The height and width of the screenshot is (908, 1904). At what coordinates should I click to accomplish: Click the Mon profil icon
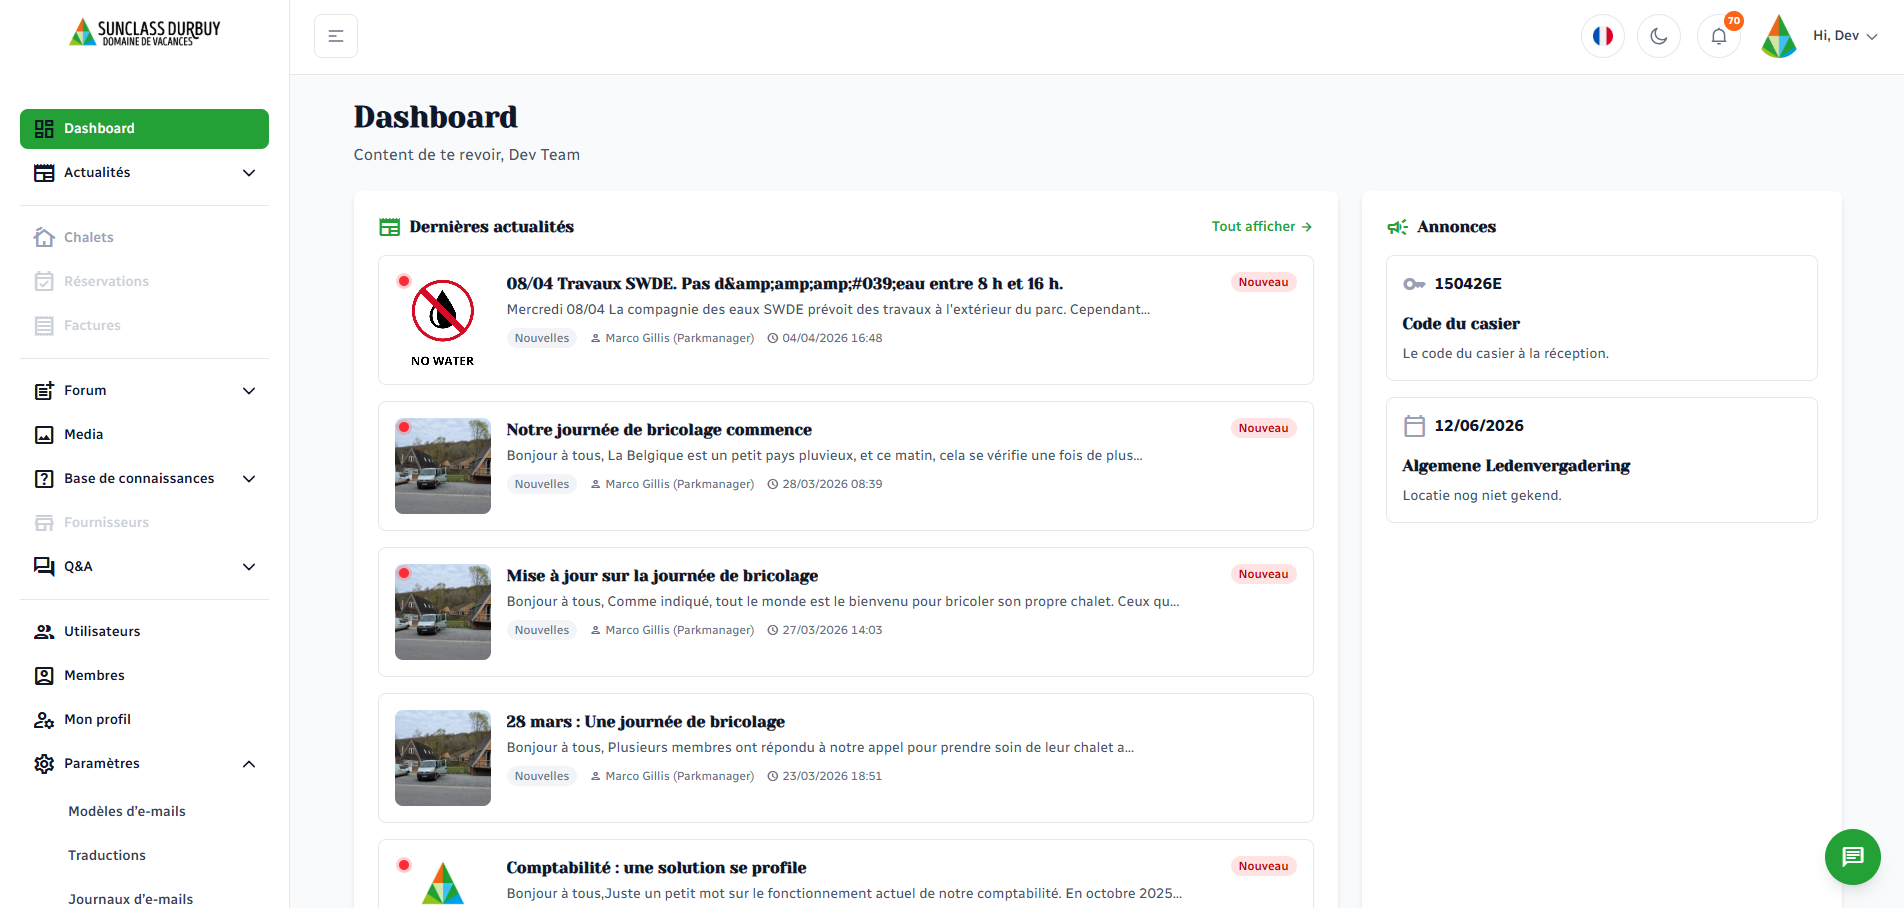coord(44,720)
